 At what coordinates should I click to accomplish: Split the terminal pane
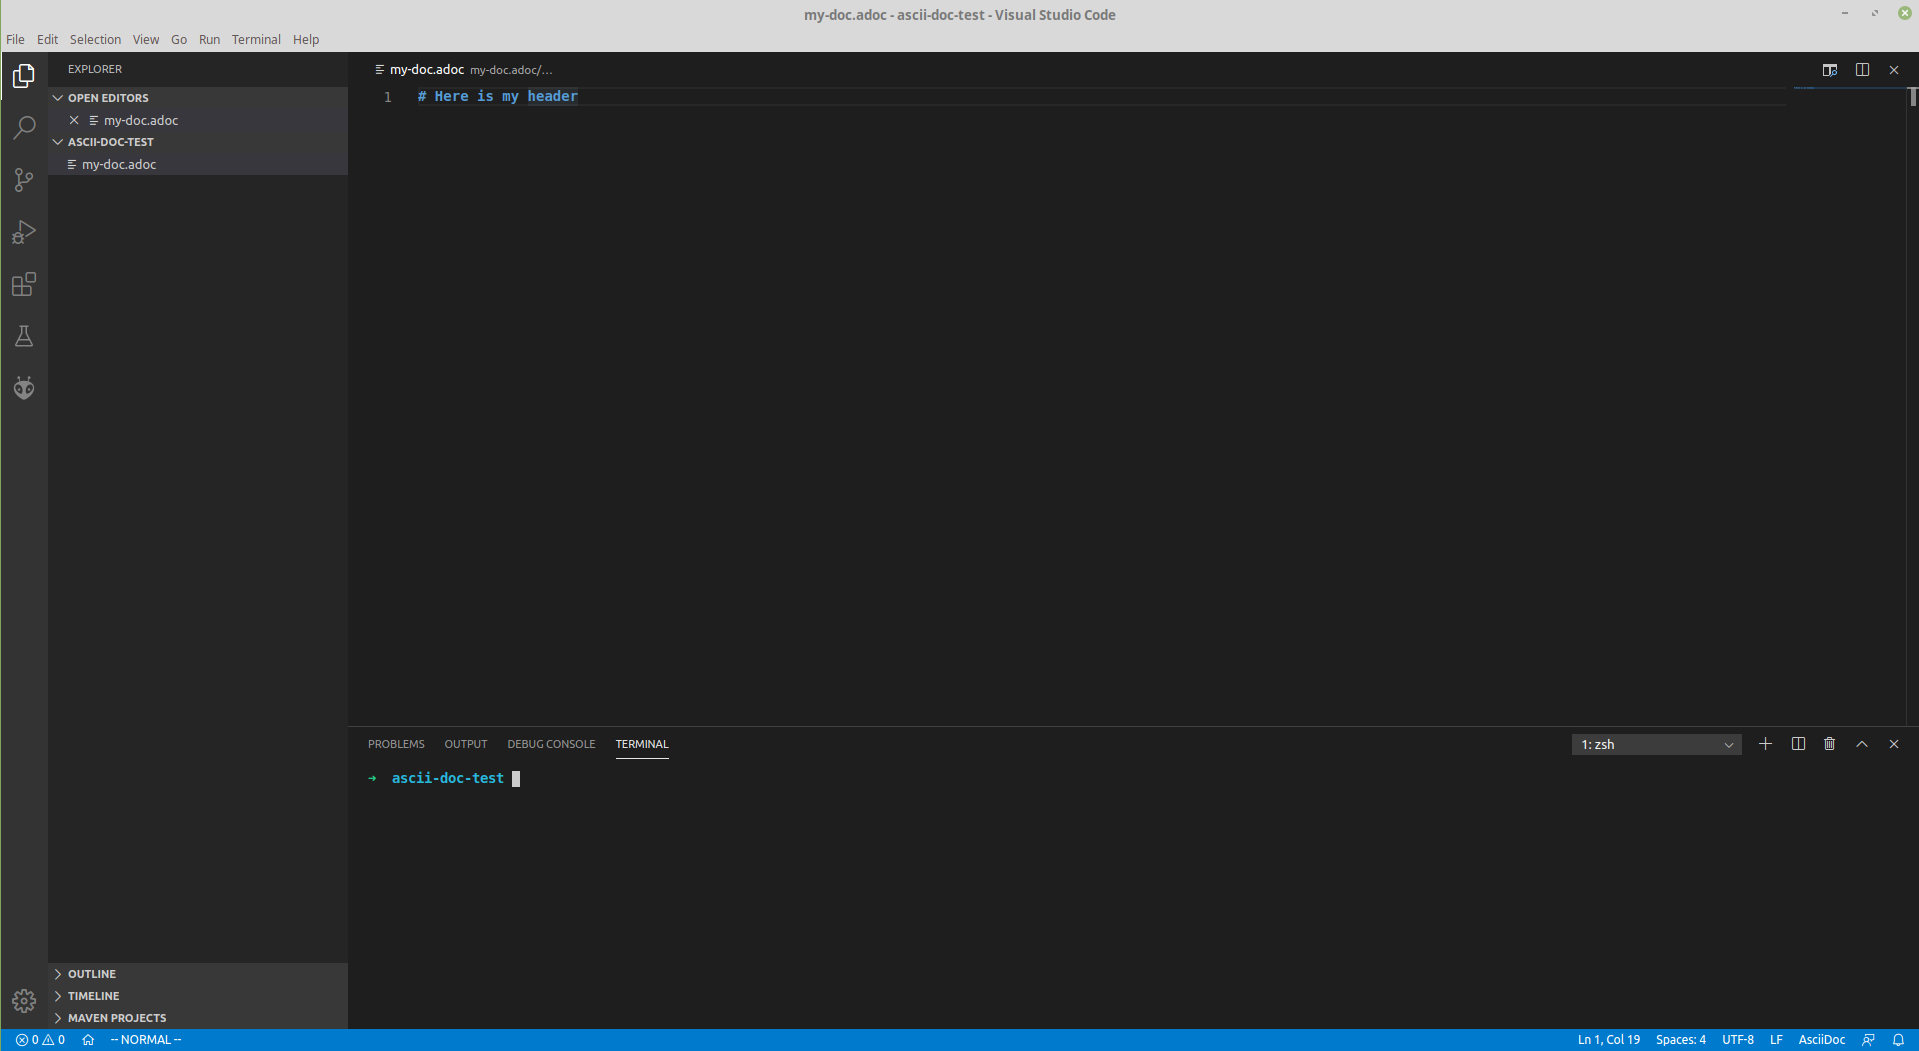(1798, 744)
